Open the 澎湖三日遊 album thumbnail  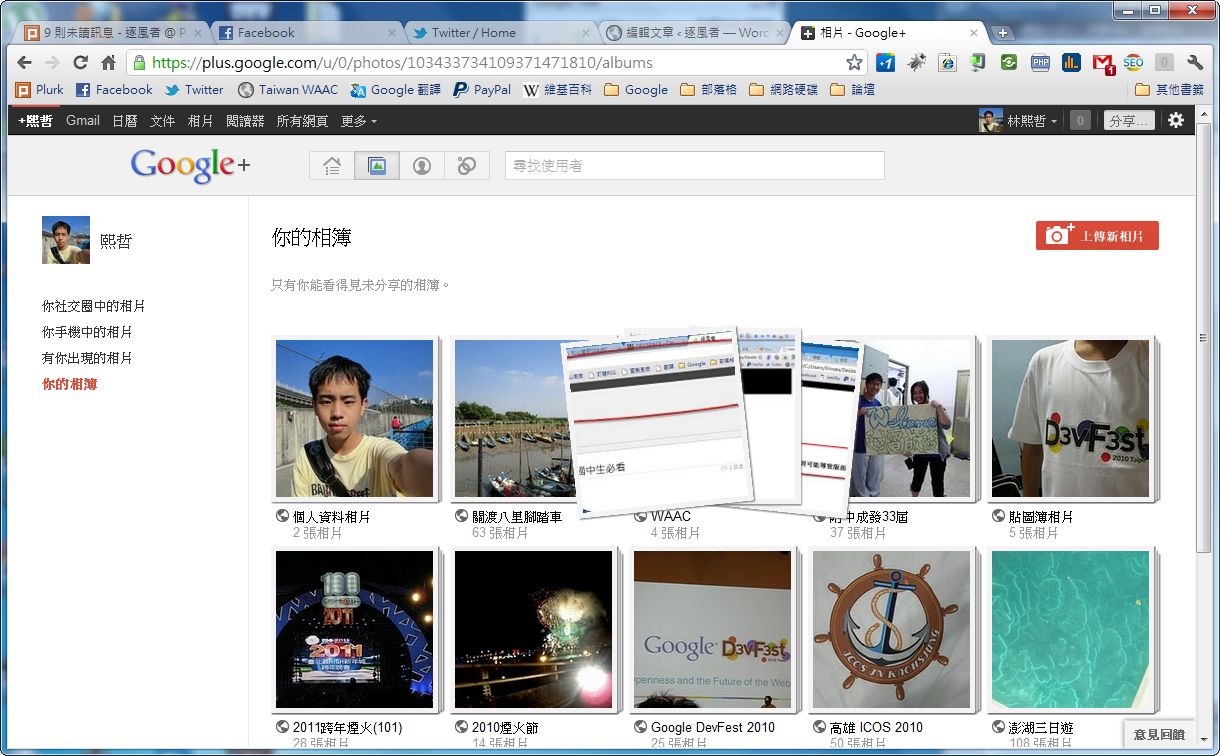[1070, 630]
